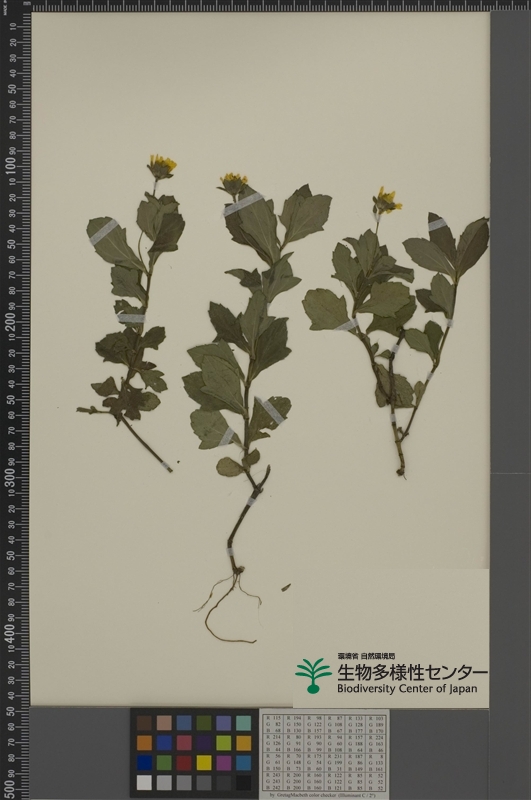Viewport: 531px width, 800px height.
Task: Click table cell "R 98 G 122 B 157"
Action: pyautogui.click(x=314, y=724)
